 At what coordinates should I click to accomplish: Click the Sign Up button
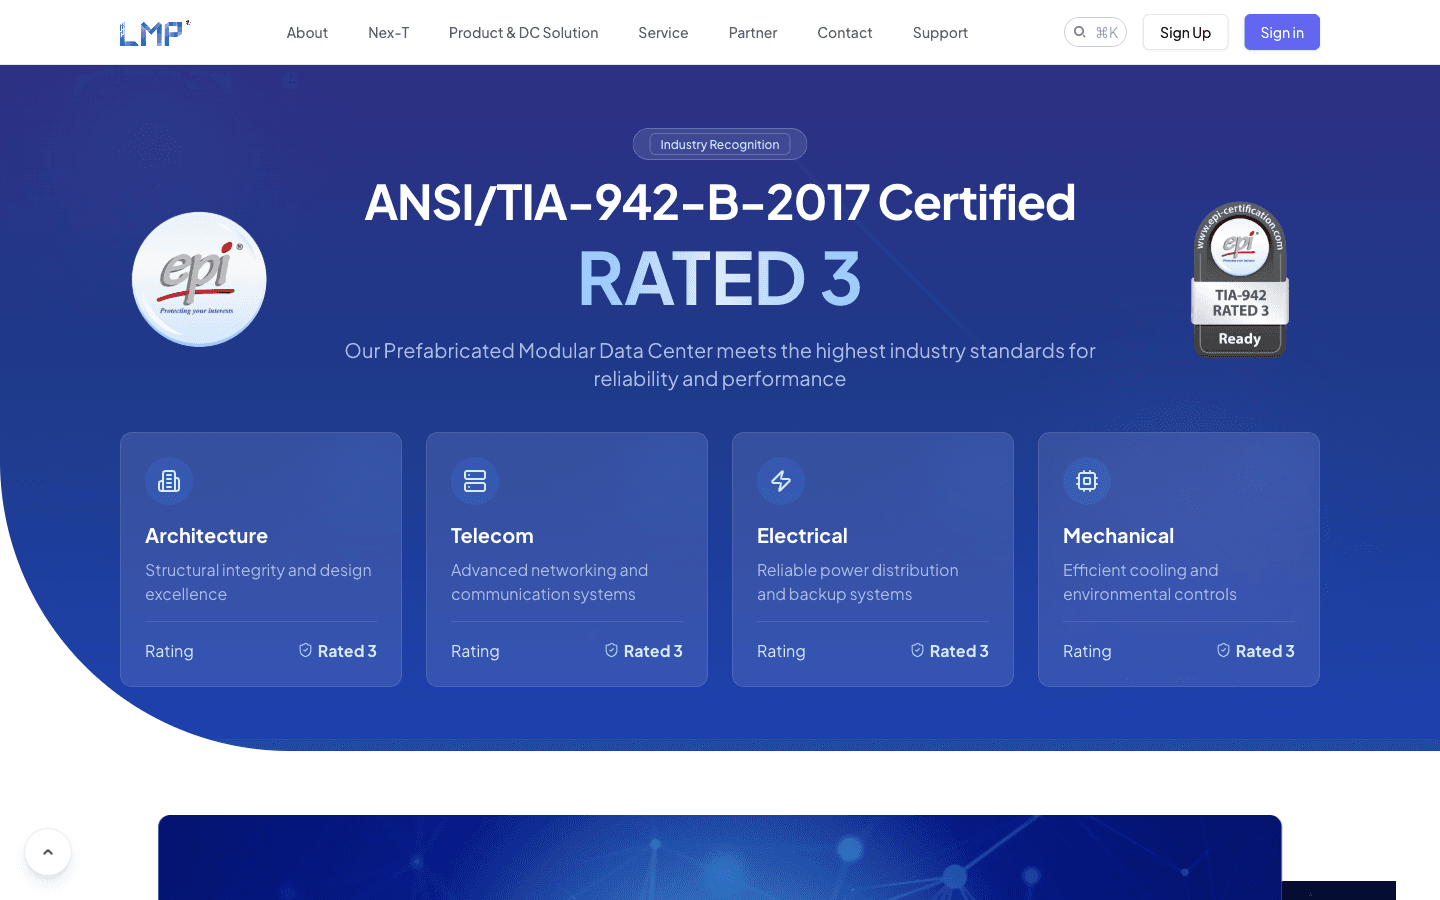click(x=1185, y=32)
